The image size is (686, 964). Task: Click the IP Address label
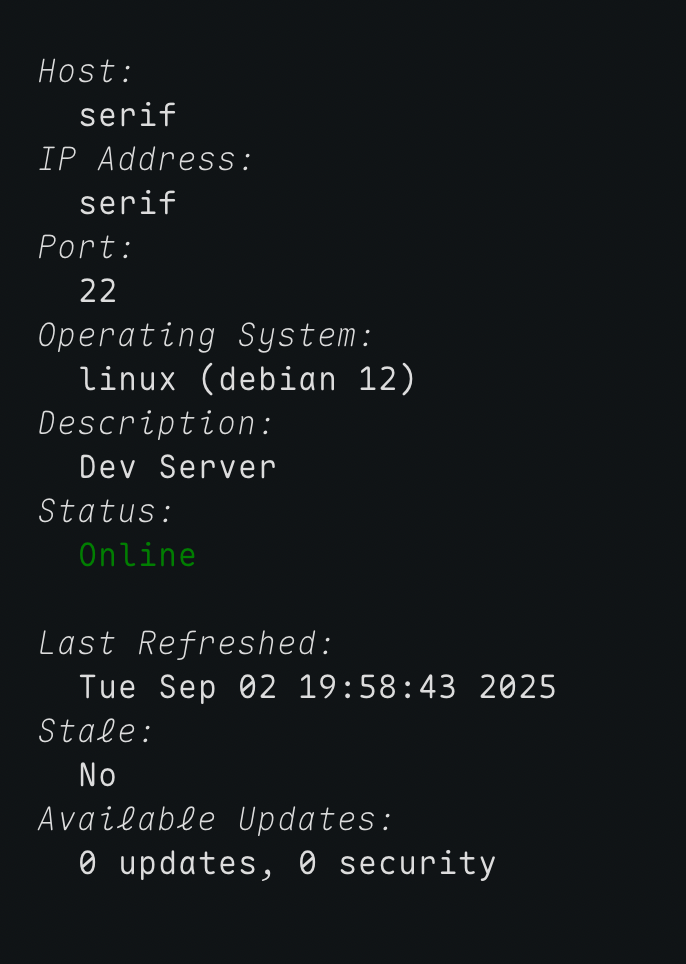pyautogui.click(x=146, y=159)
